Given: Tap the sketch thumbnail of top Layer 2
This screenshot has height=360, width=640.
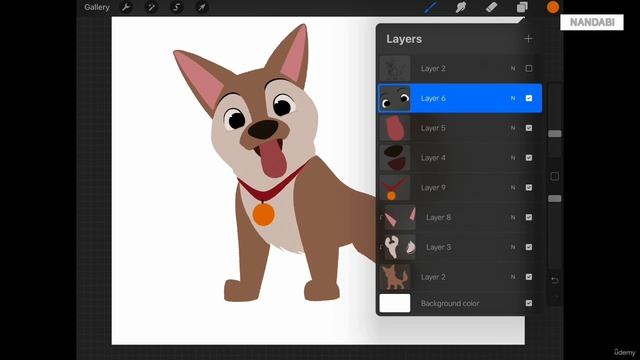Looking at the screenshot, I should click(395, 68).
